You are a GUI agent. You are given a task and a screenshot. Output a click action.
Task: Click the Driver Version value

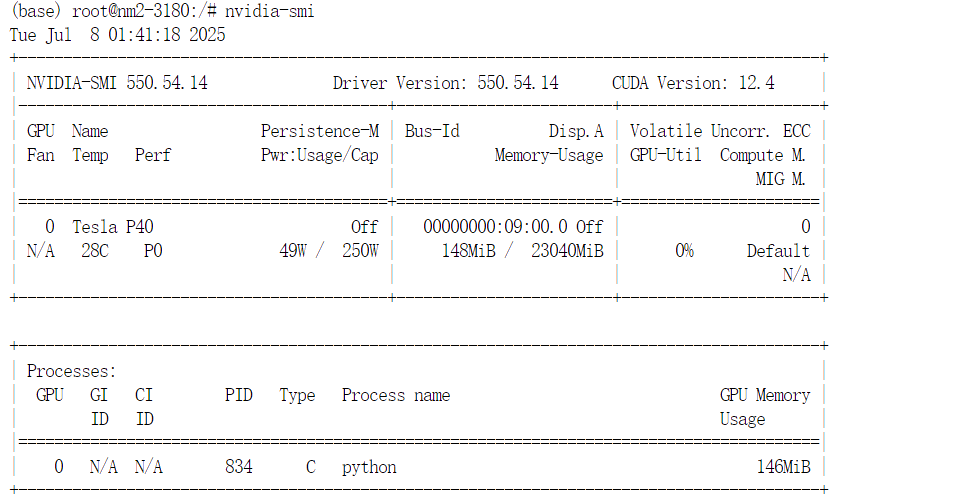coord(518,83)
